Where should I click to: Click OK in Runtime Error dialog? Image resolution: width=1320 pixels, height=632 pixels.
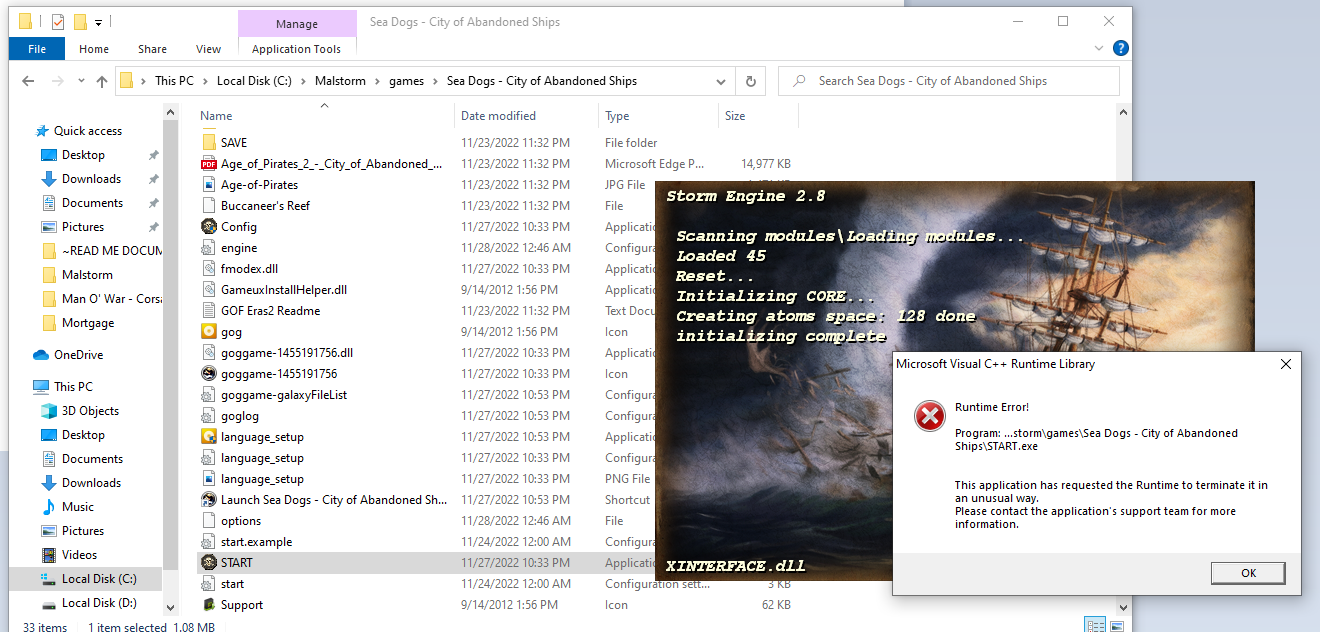(1248, 573)
